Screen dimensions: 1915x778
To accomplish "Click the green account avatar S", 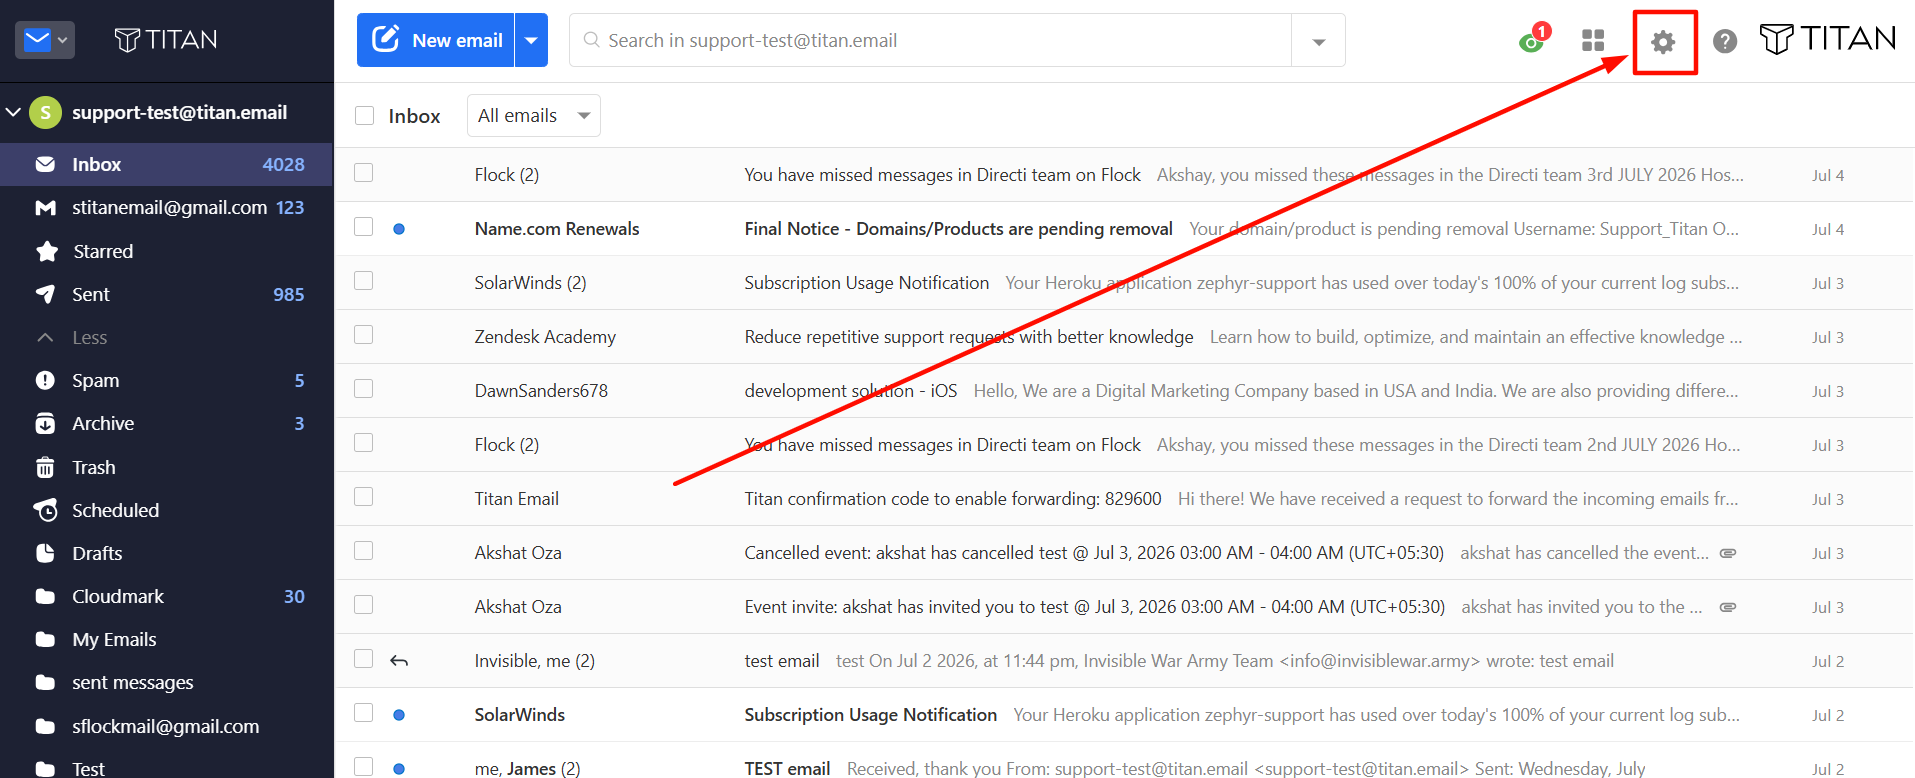I will pyautogui.click(x=46, y=113).
